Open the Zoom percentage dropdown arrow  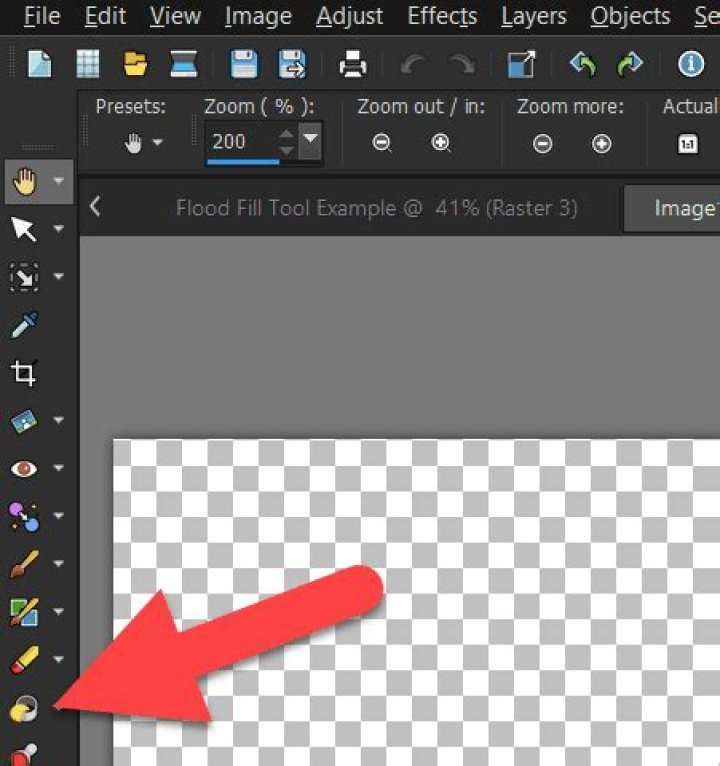pos(311,139)
